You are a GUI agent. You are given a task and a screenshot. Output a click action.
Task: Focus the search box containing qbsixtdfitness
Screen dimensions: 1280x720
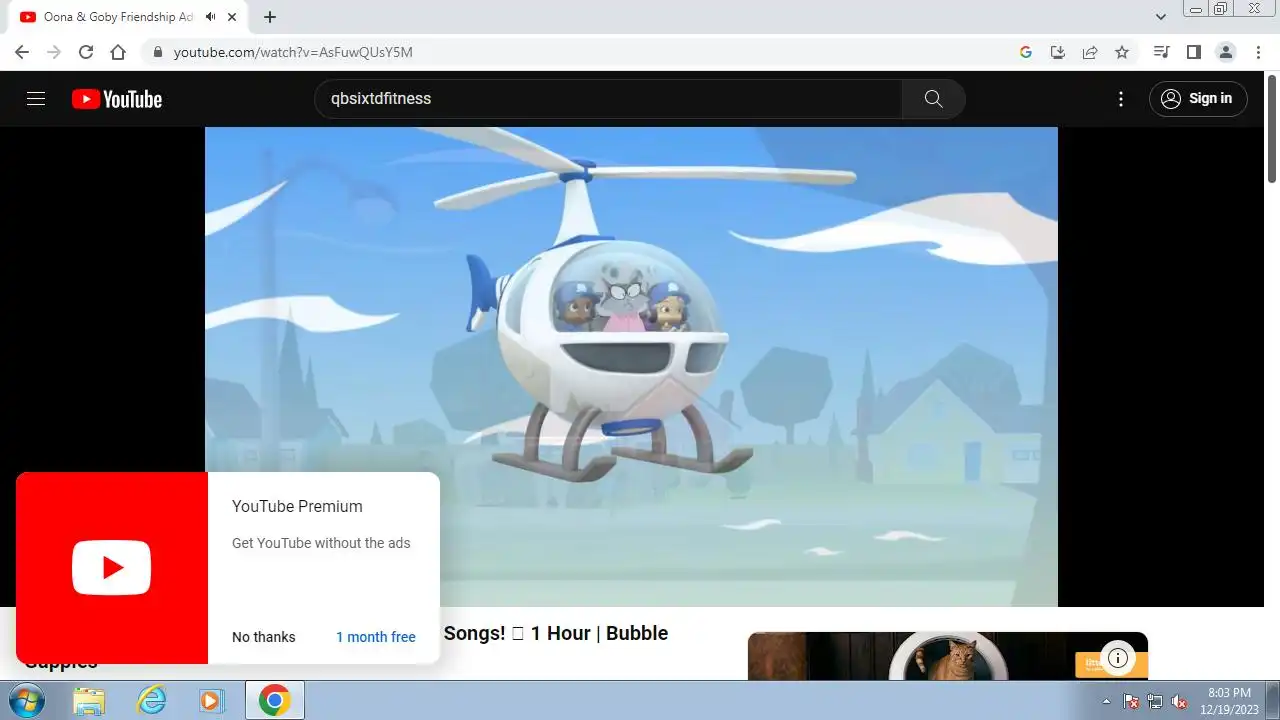tap(608, 99)
